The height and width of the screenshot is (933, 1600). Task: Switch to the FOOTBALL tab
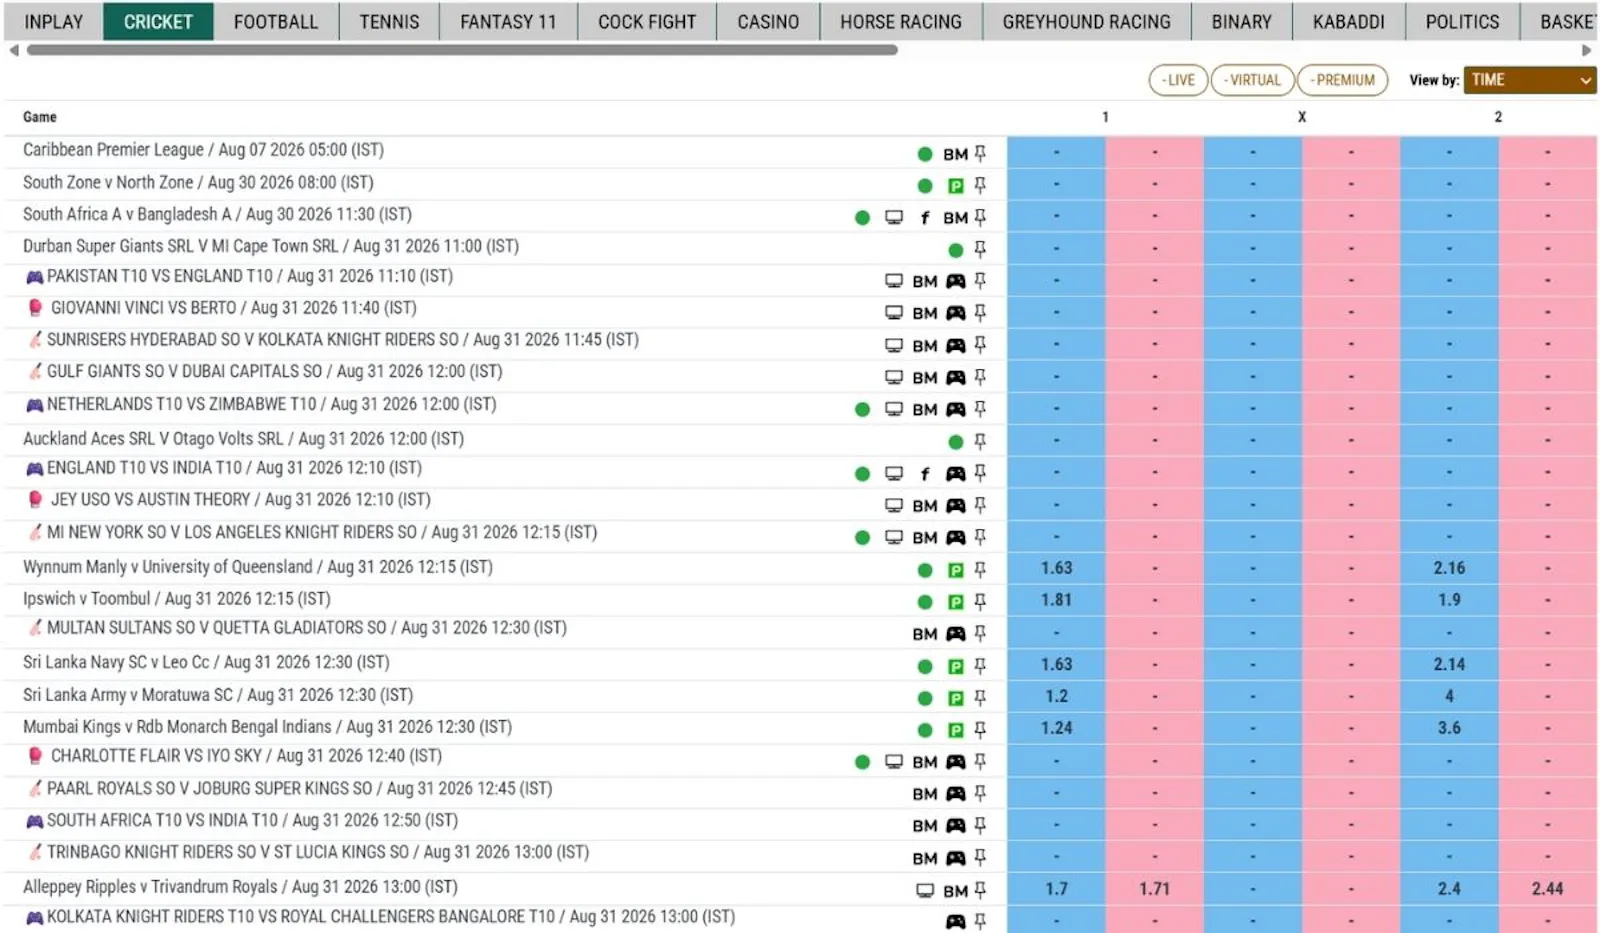click(x=276, y=21)
